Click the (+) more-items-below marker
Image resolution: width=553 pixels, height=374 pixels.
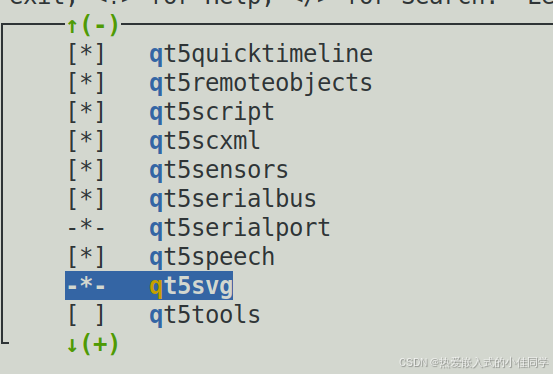click(100, 344)
